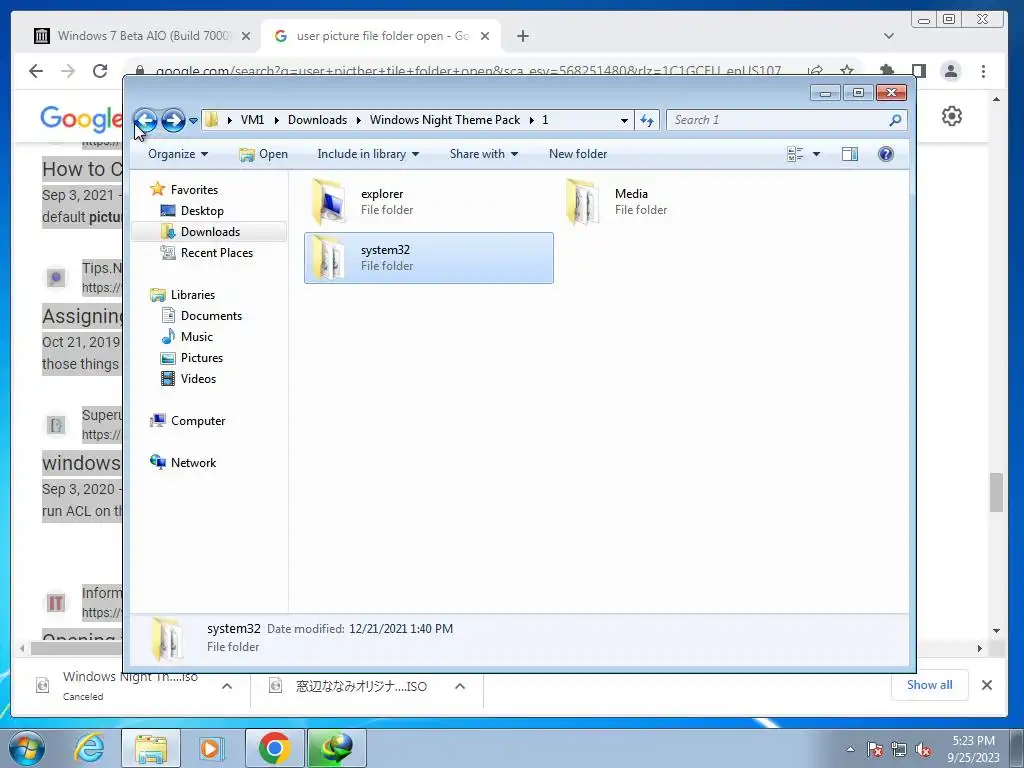Change the view with the views icon
The width and height of the screenshot is (1024, 768).
pyautogui.click(x=795, y=154)
